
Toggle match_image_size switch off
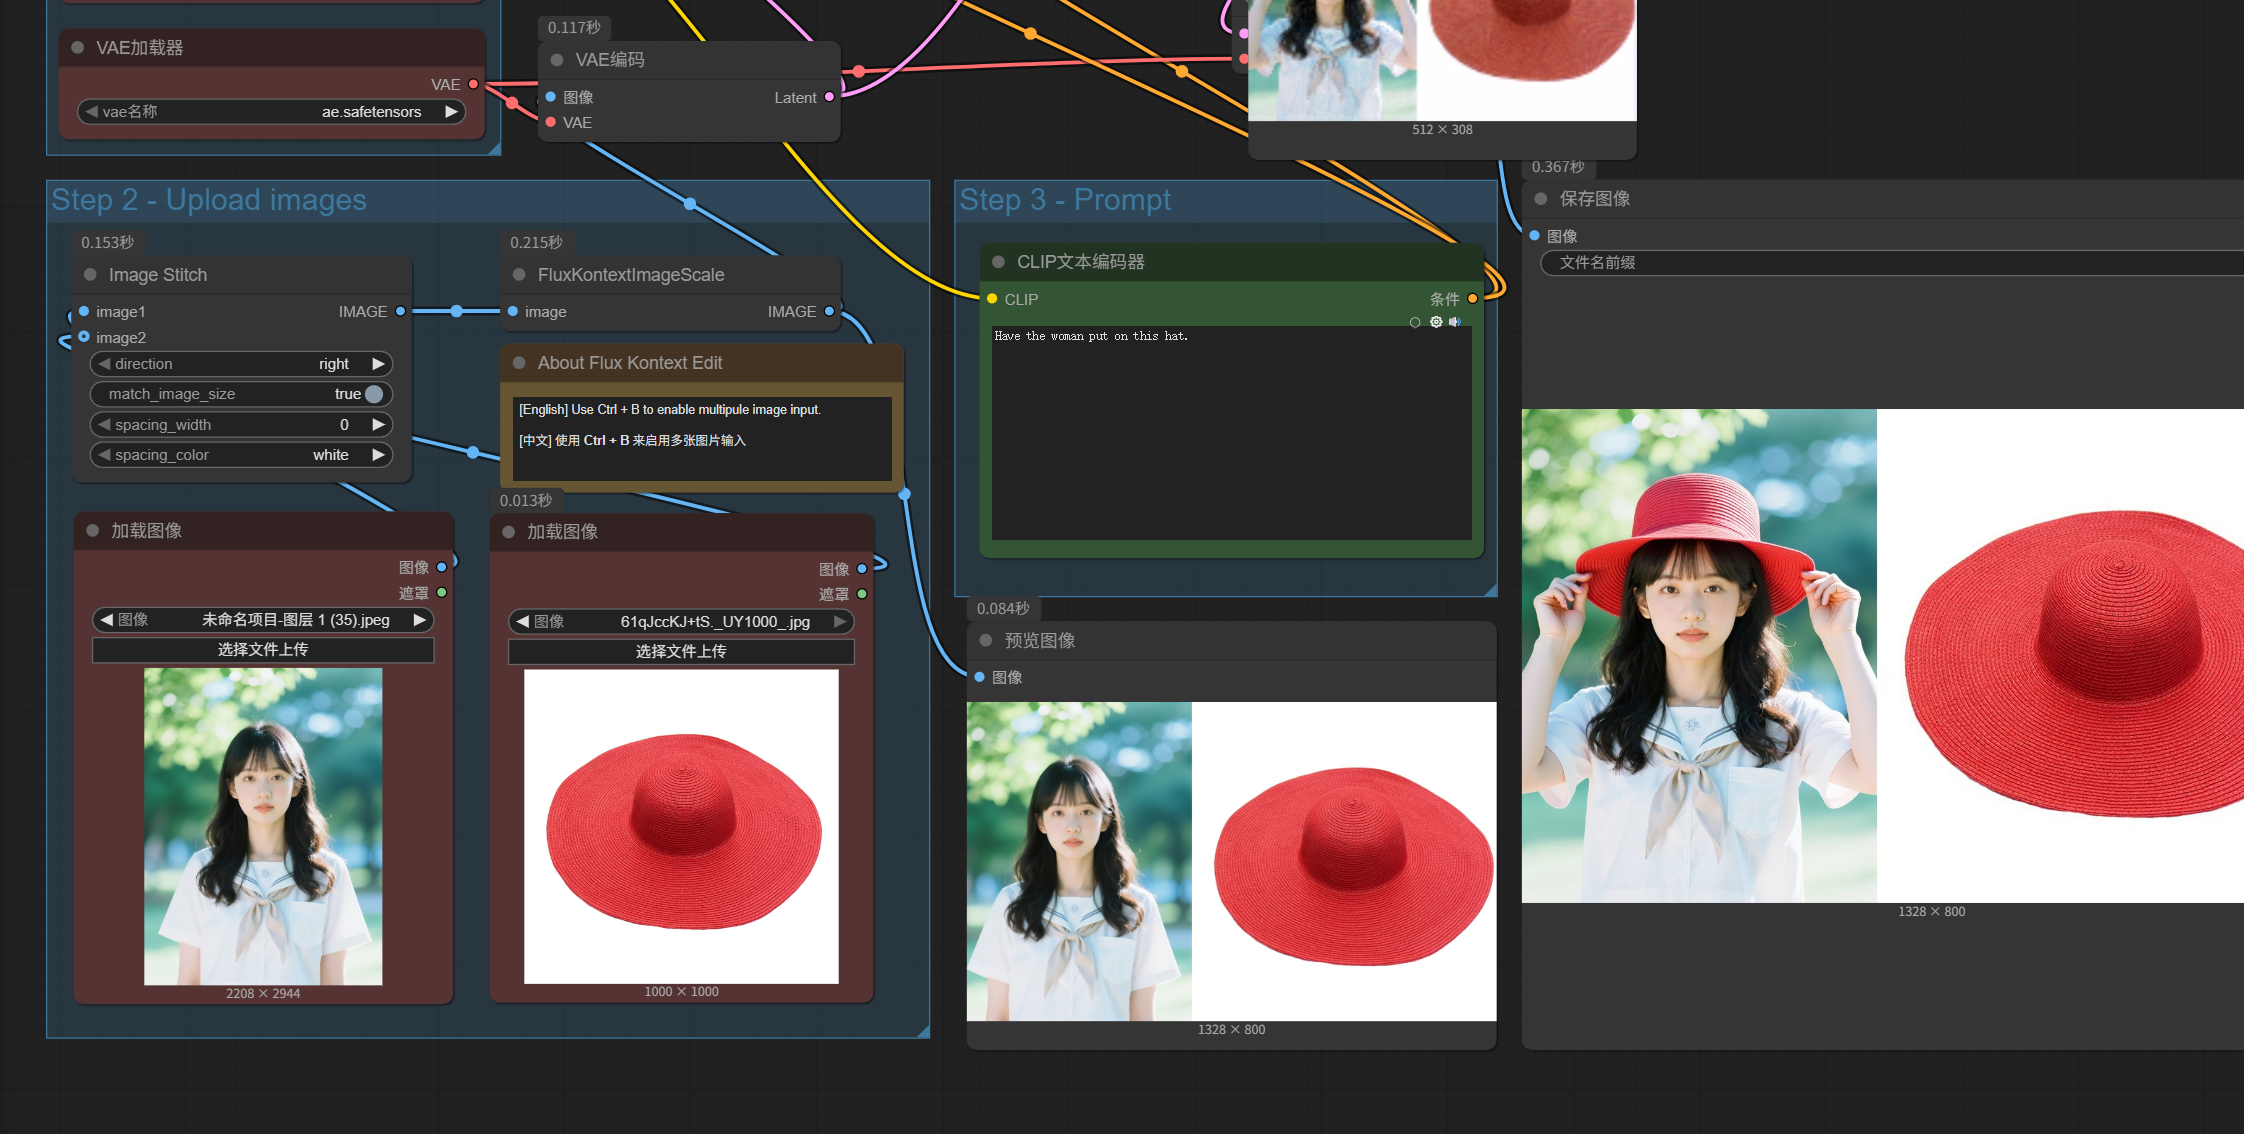[x=374, y=394]
